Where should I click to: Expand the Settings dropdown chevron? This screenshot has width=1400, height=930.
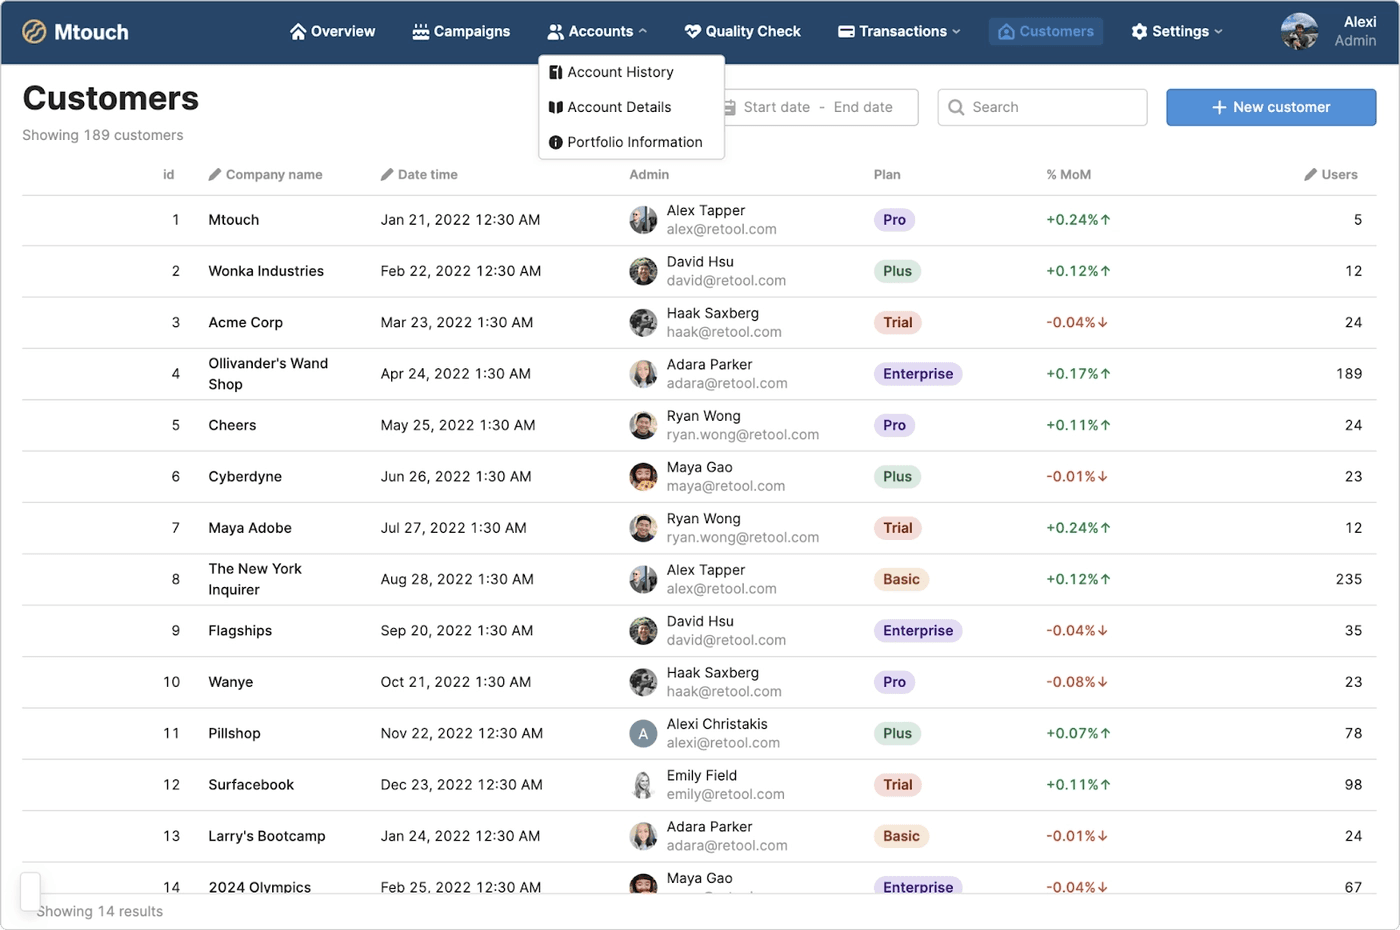(x=1218, y=32)
